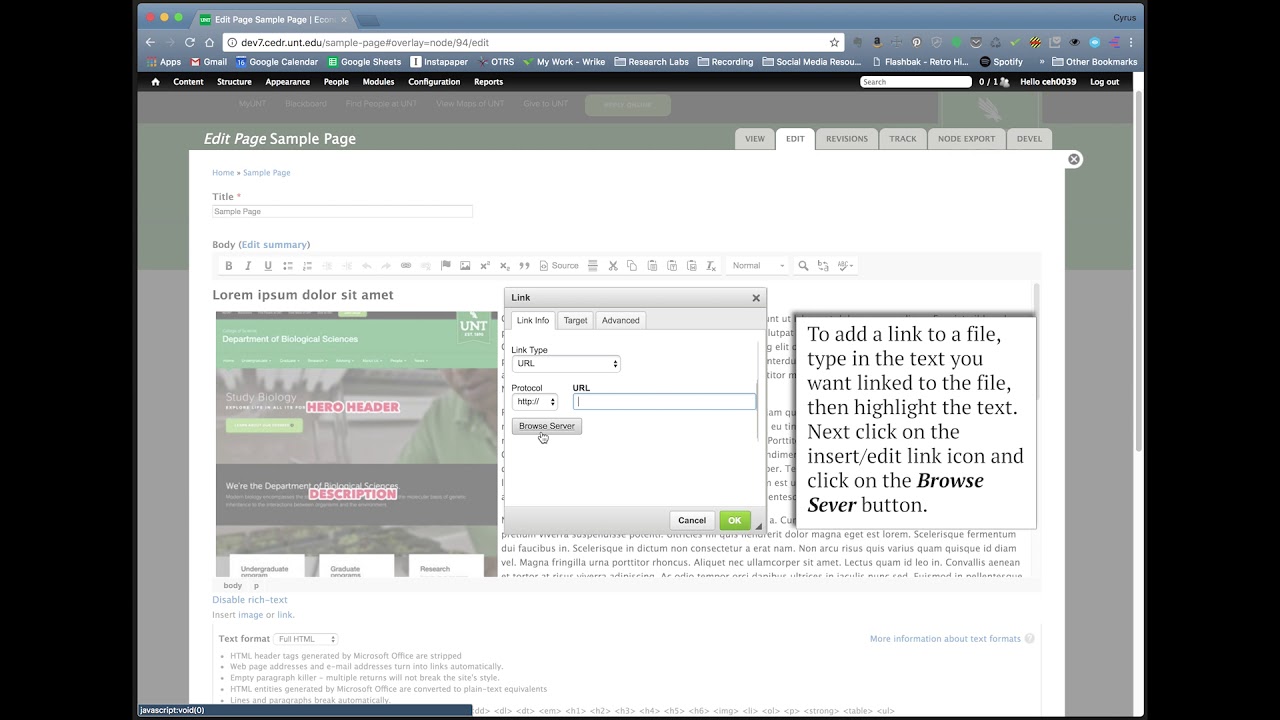Open the Research Labs bookmark folder
The image size is (1280, 720).
point(651,62)
